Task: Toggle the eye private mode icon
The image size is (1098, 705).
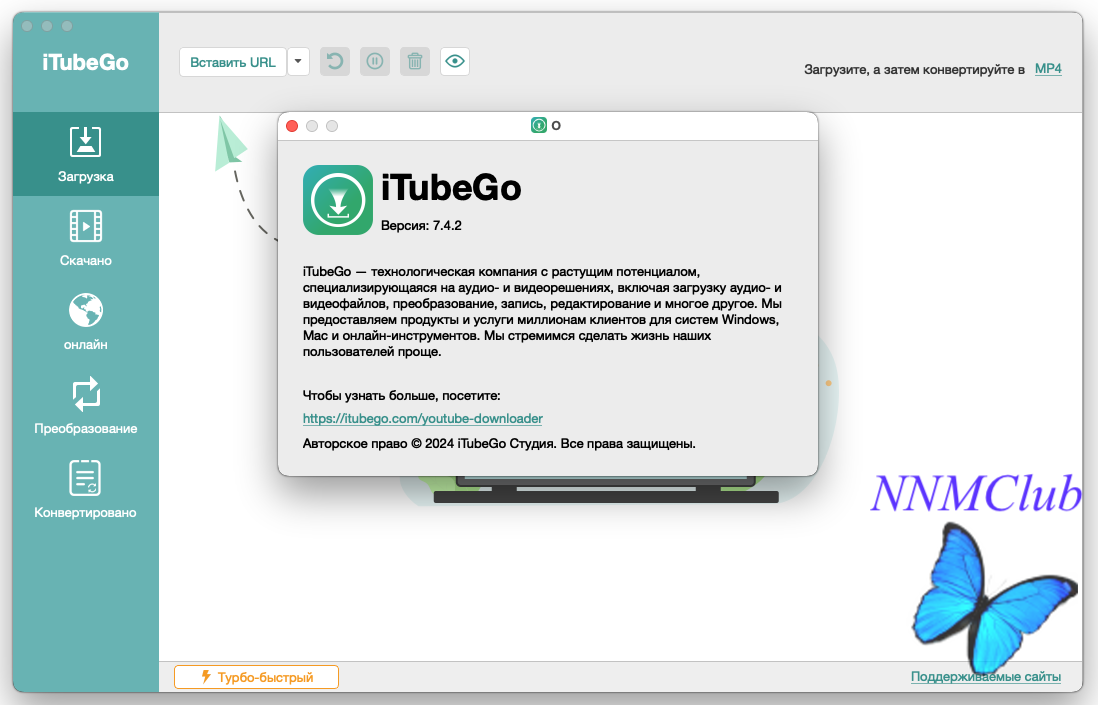Action: [x=454, y=62]
